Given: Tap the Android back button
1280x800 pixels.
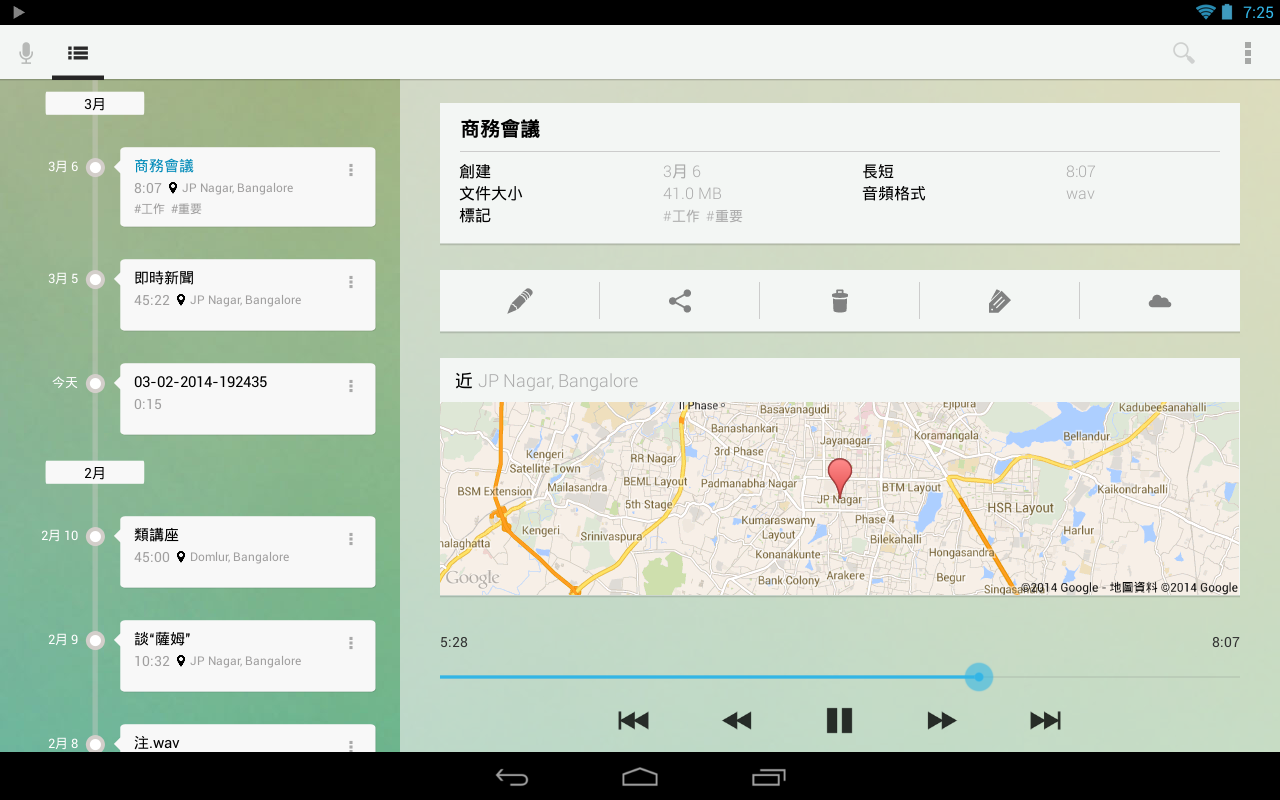Looking at the screenshot, I should tap(512, 777).
